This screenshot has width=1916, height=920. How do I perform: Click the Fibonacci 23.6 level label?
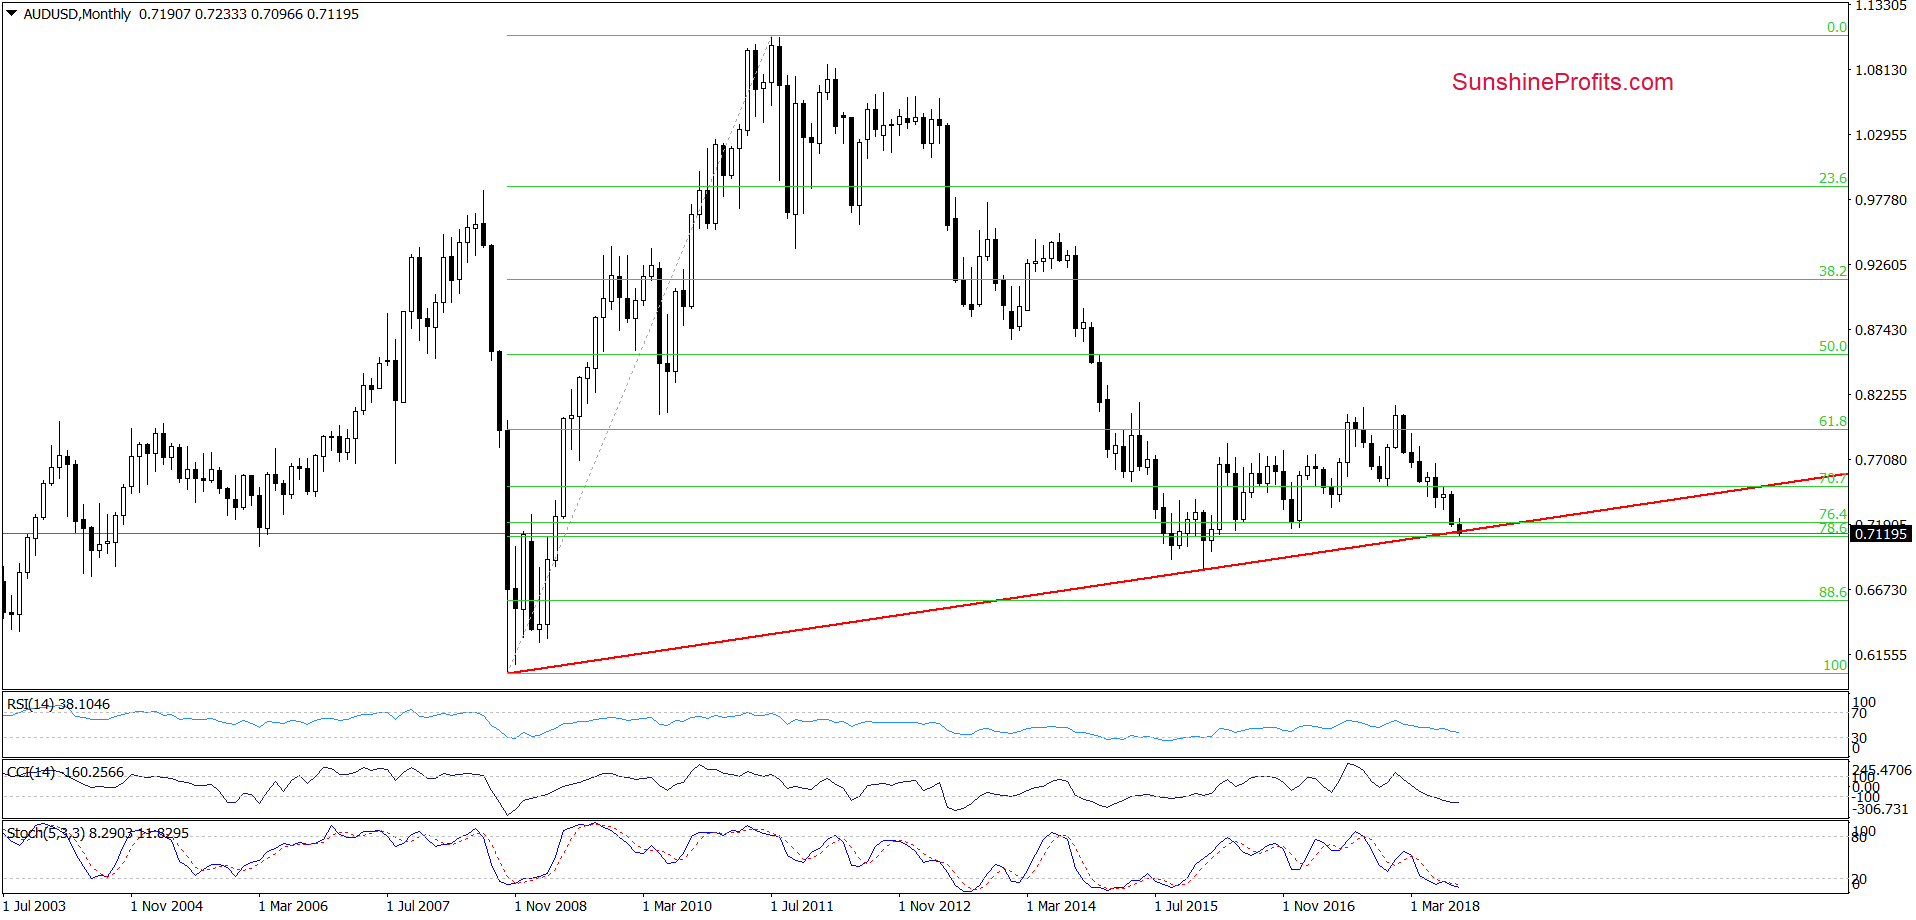pyautogui.click(x=1832, y=178)
